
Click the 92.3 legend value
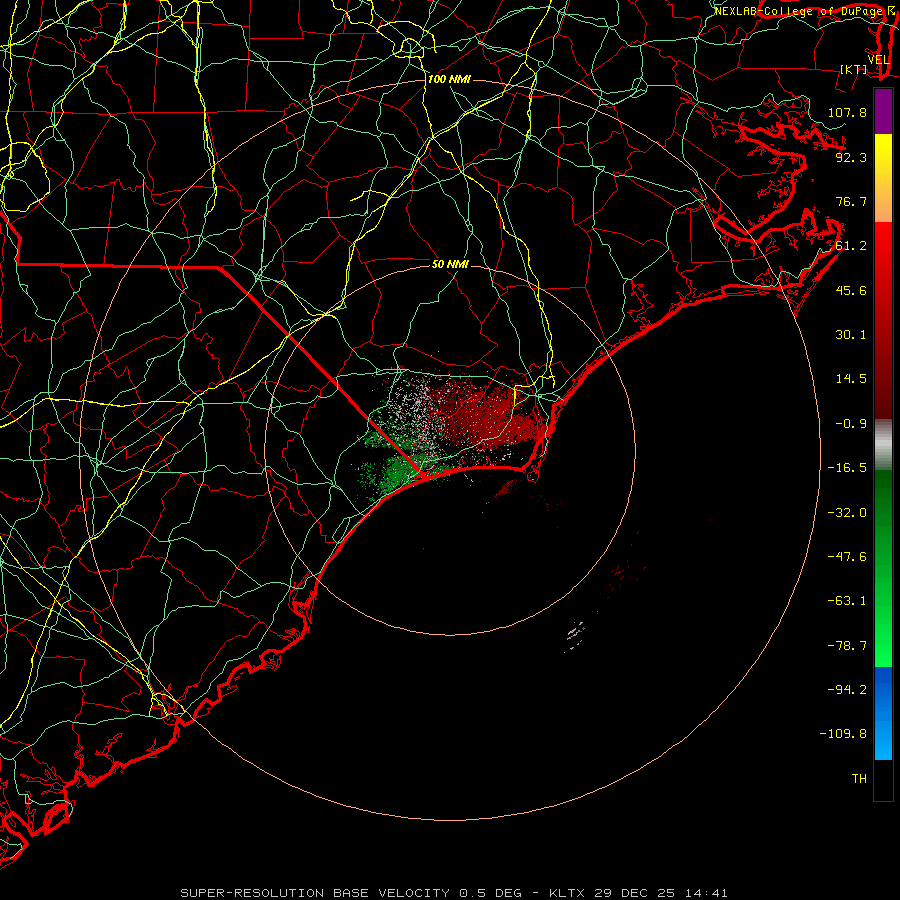(x=851, y=157)
